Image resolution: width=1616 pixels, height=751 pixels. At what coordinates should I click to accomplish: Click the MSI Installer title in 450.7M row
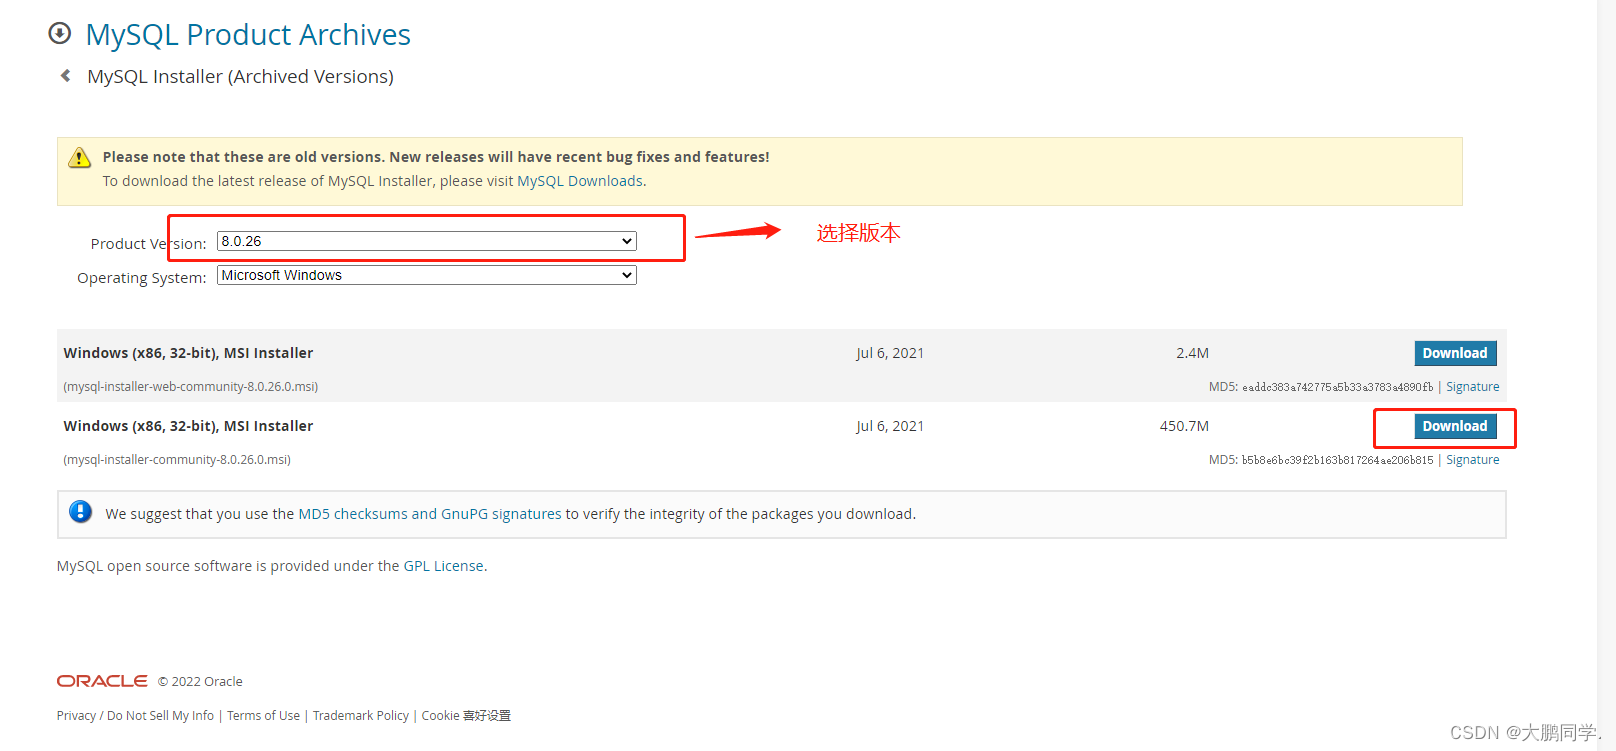[188, 426]
